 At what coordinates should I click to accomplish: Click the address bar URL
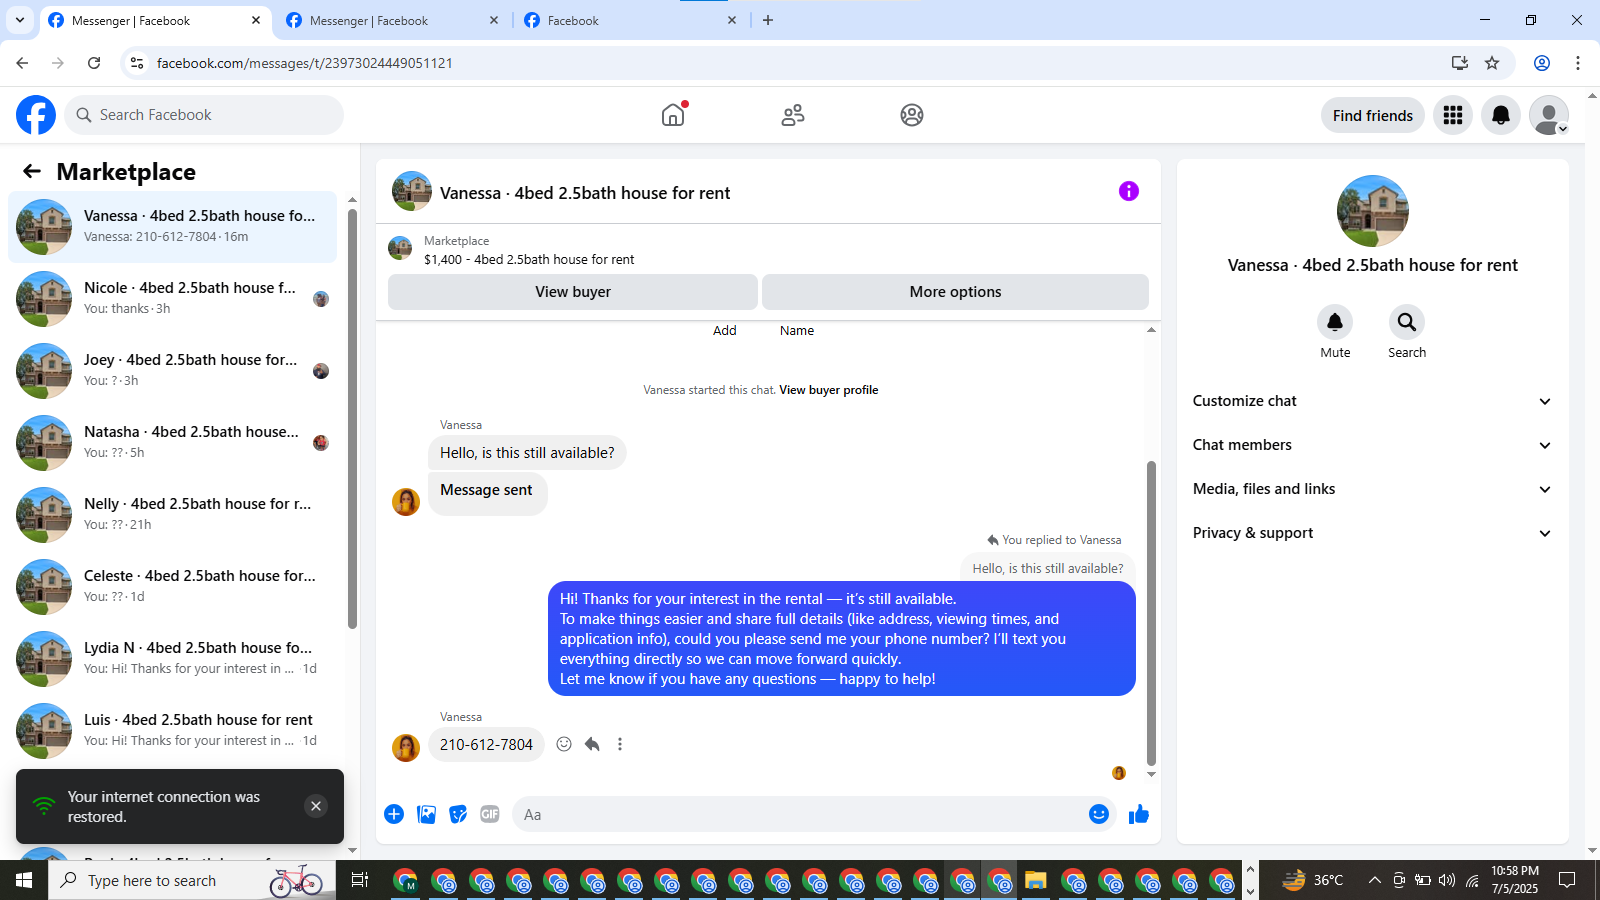click(305, 63)
